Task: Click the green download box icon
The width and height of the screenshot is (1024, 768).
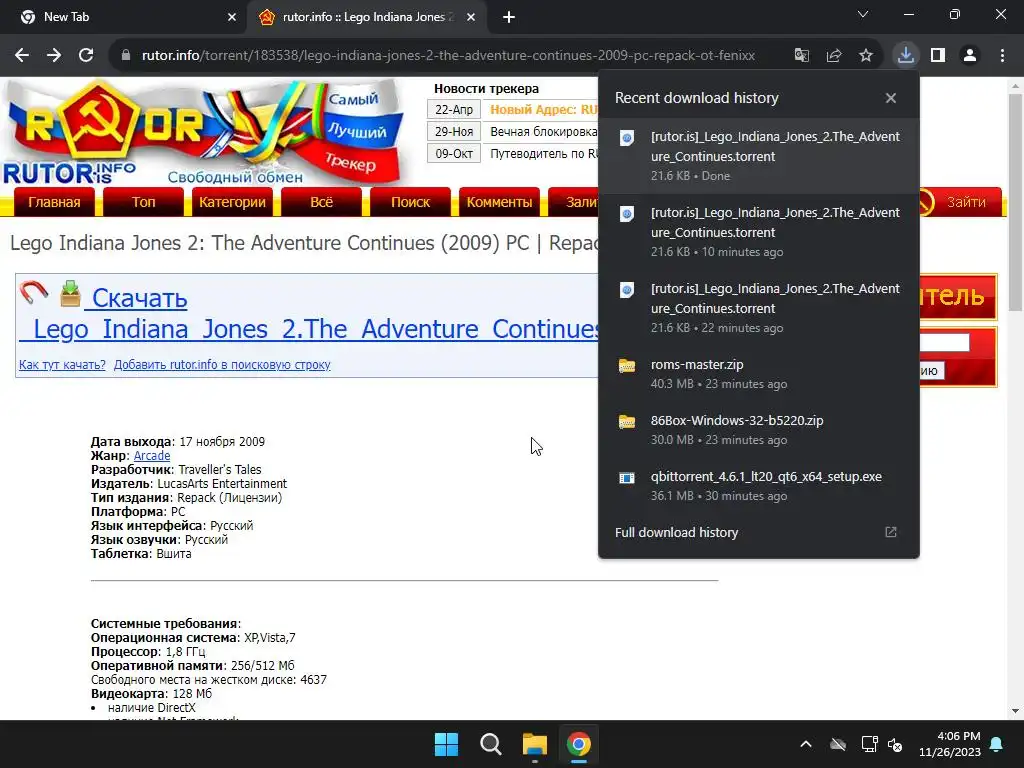Action: (x=71, y=293)
